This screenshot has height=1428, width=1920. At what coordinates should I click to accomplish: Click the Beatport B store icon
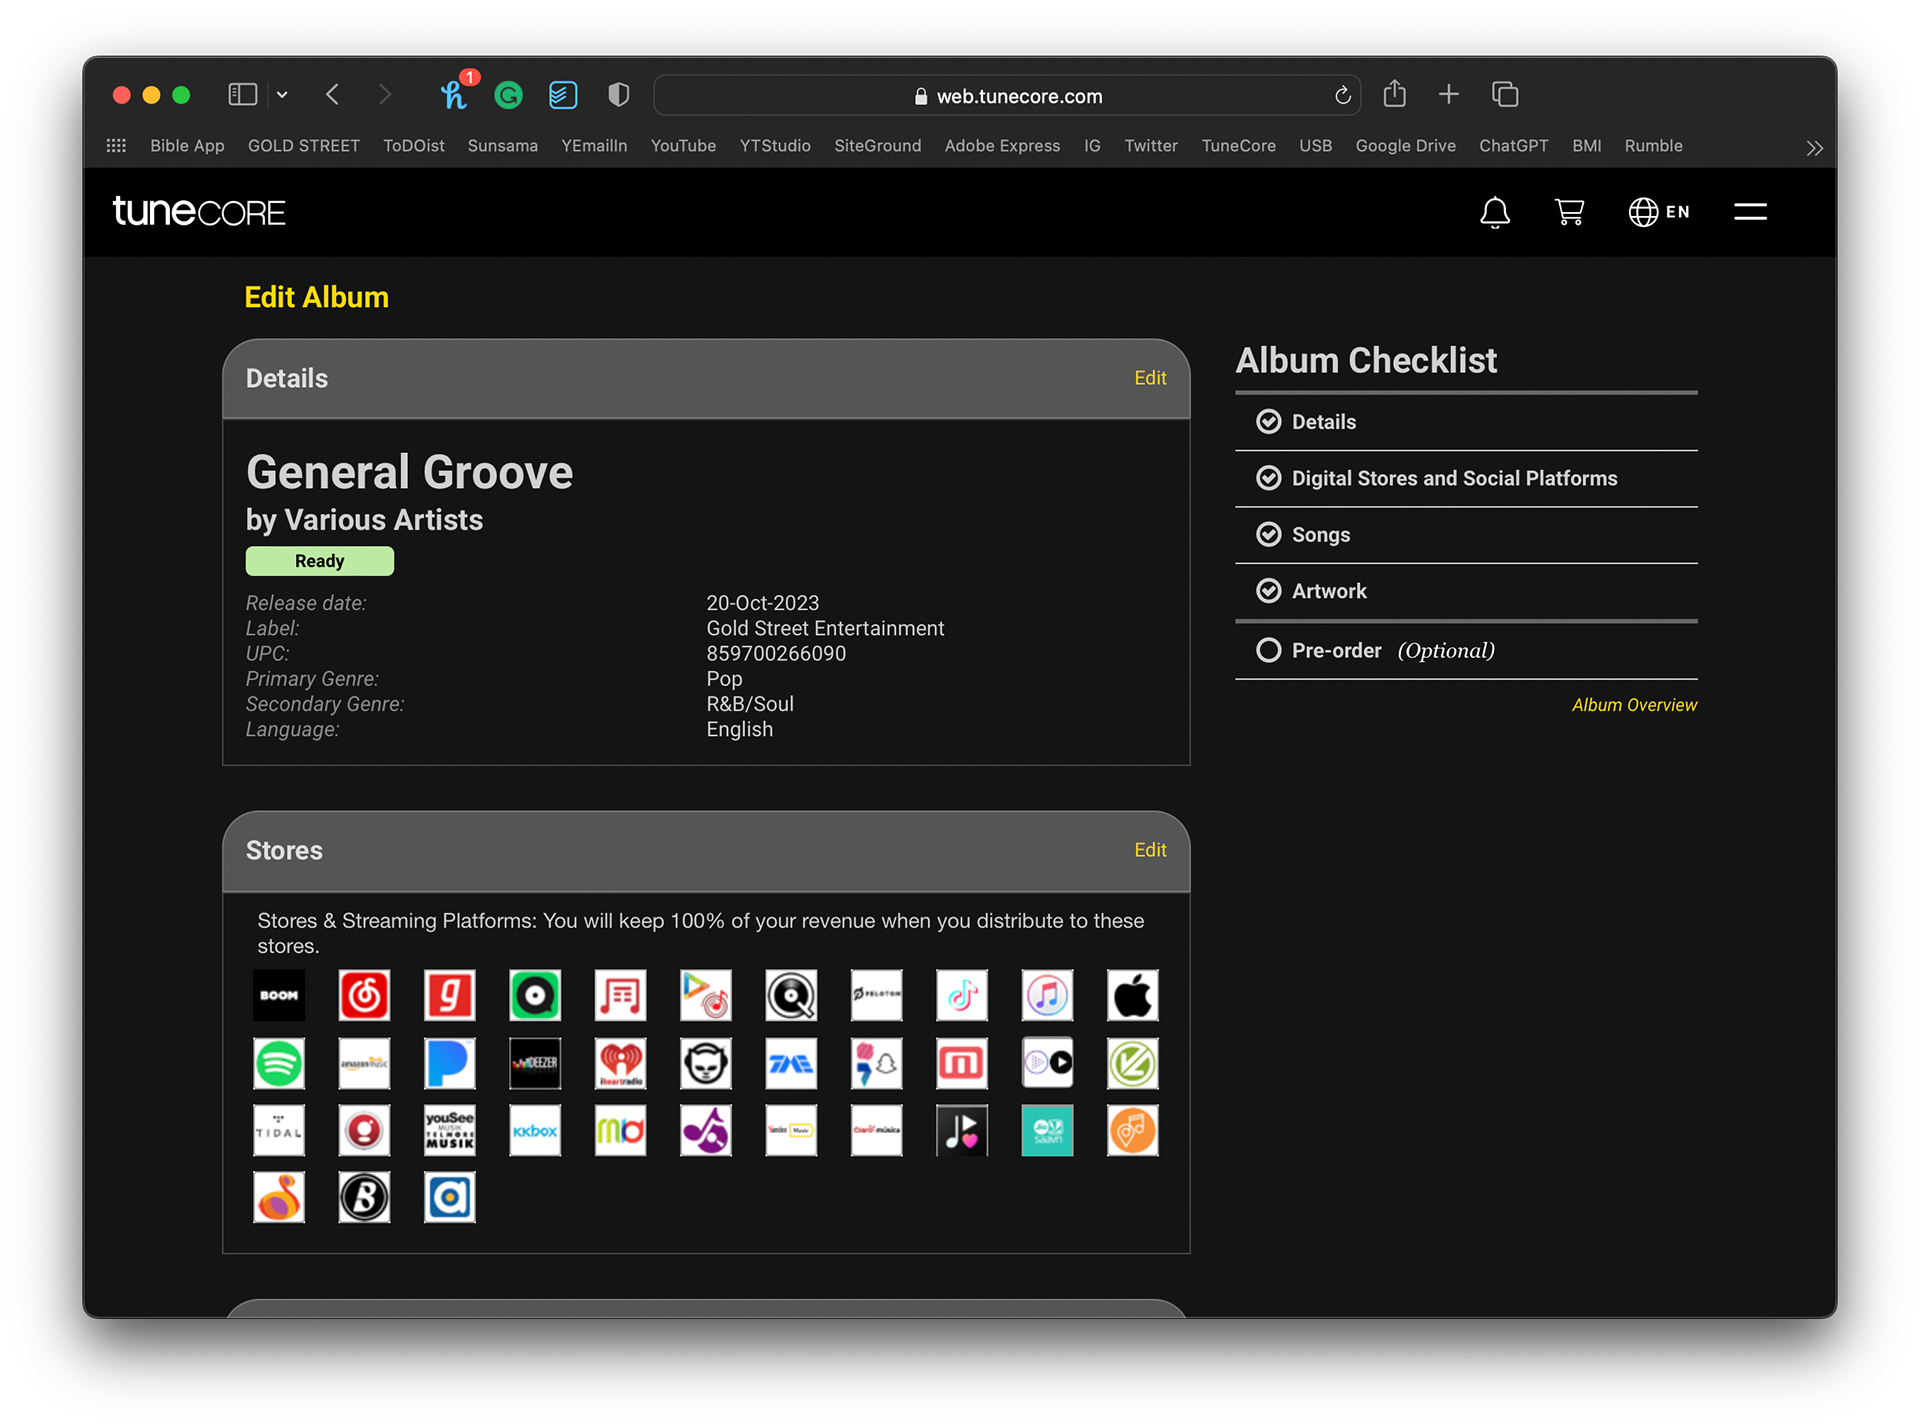tap(364, 1198)
